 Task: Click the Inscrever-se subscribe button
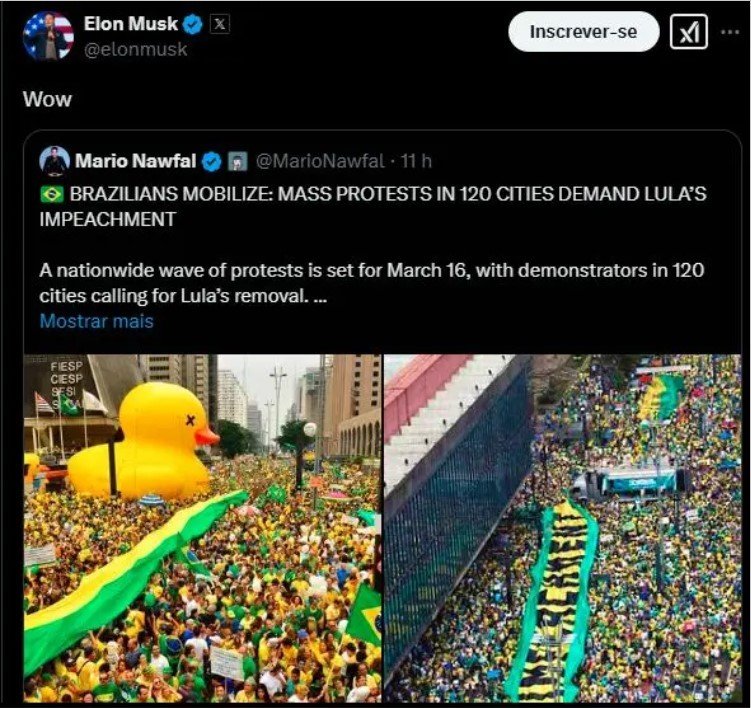(x=583, y=32)
